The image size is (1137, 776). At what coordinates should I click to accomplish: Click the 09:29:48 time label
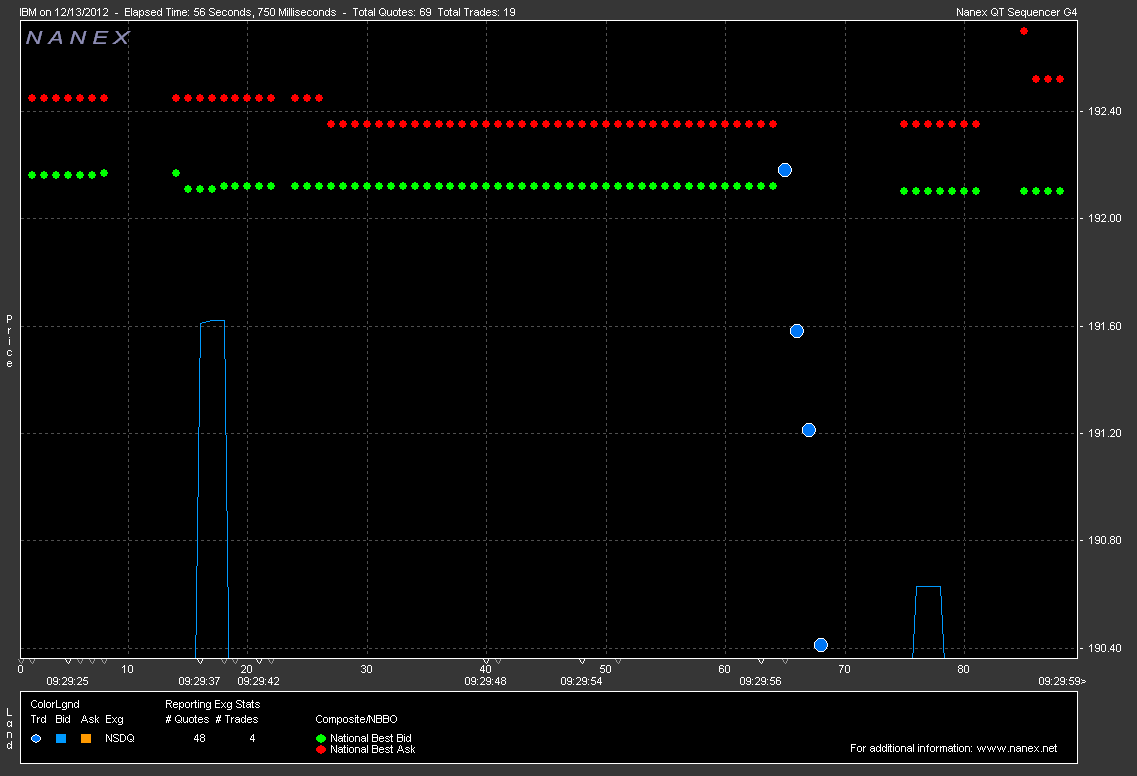point(485,681)
